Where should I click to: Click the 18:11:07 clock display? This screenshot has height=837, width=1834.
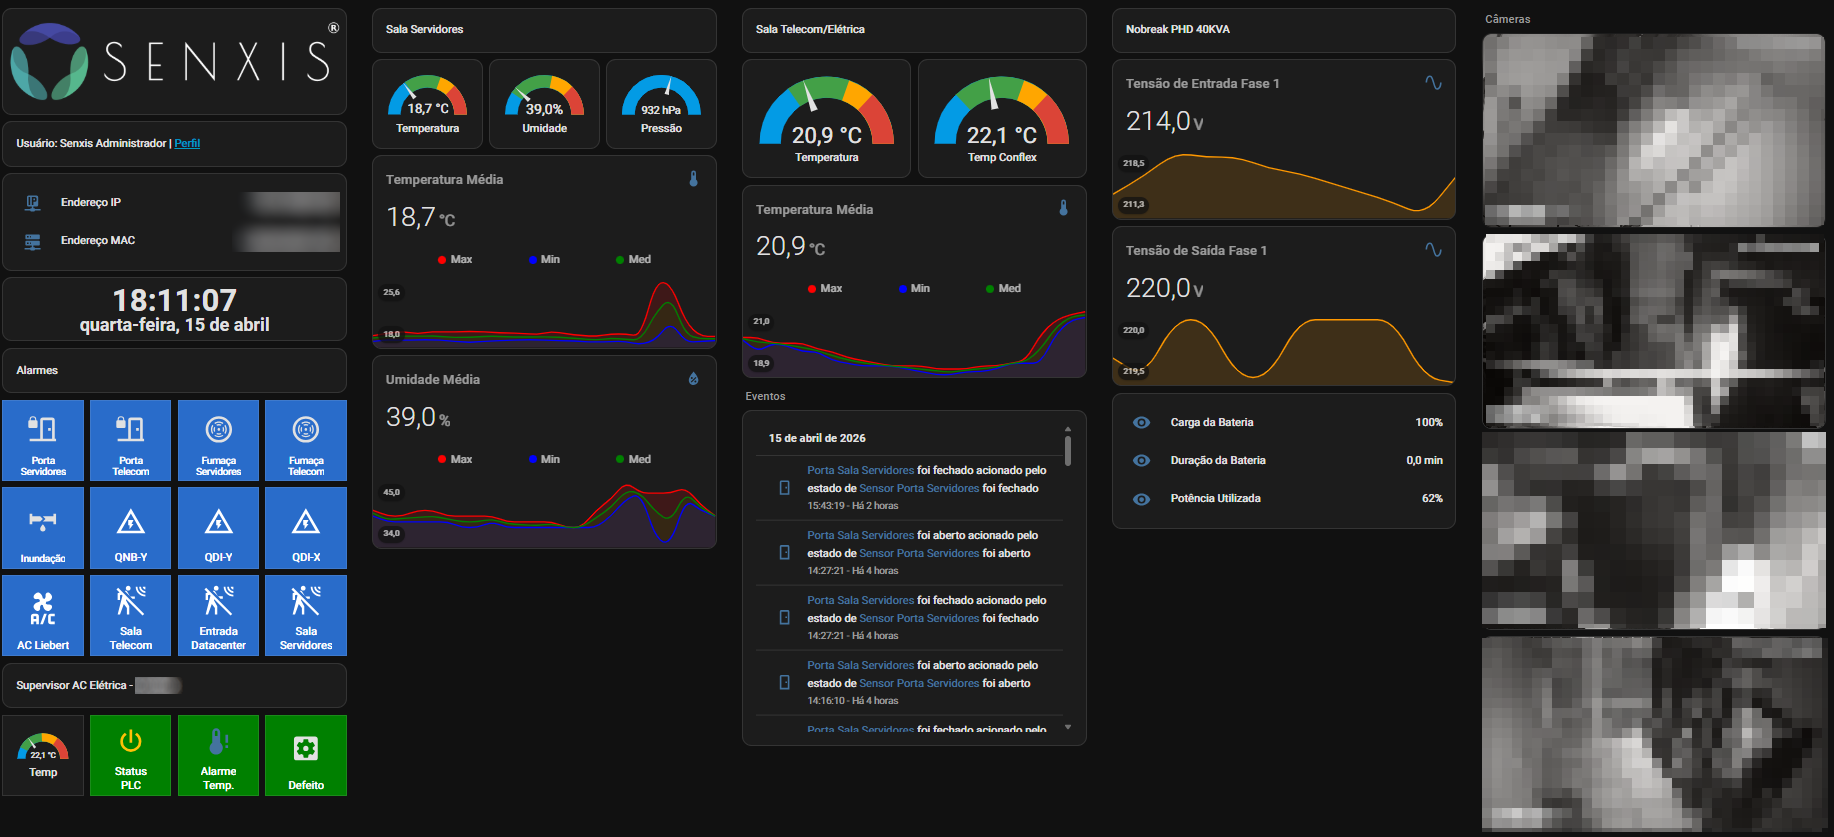click(x=174, y=300)
